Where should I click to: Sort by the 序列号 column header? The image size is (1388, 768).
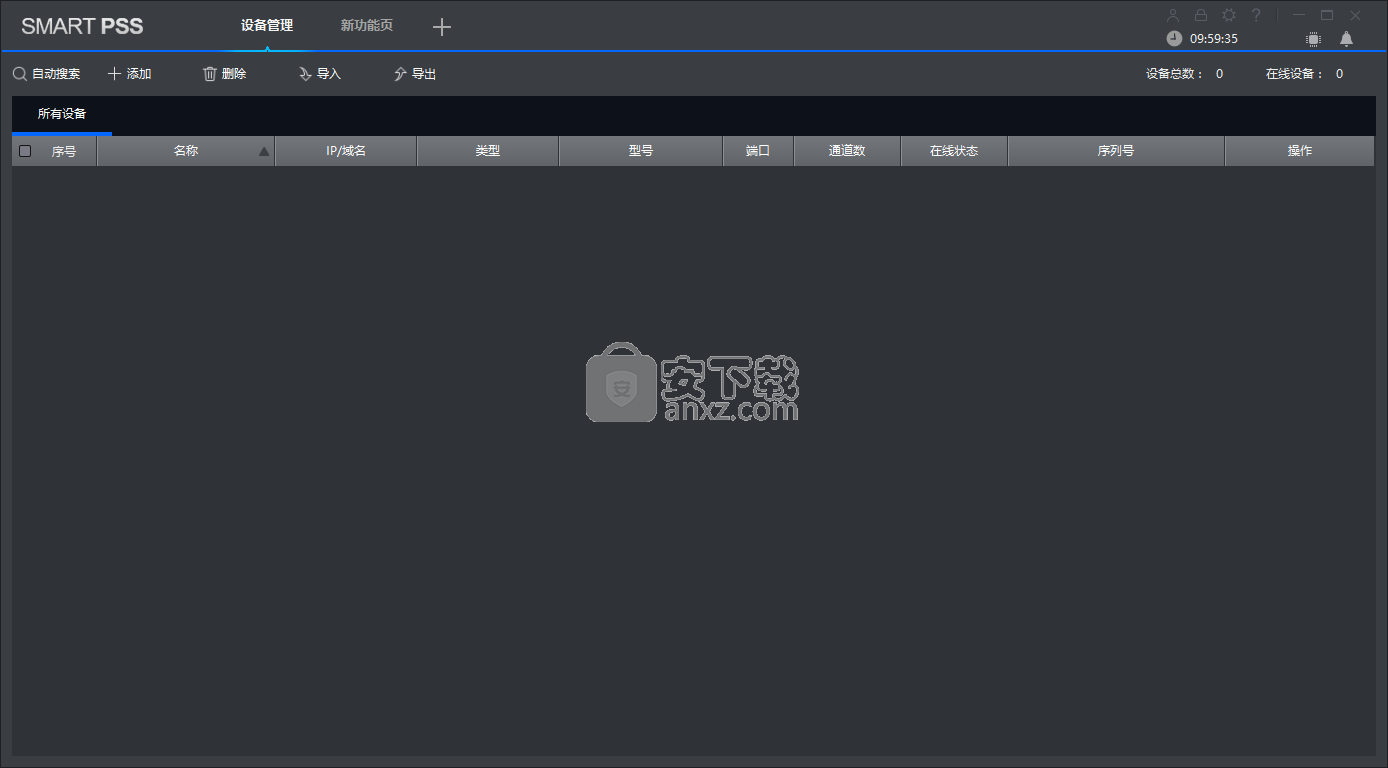coord(1116,151)
